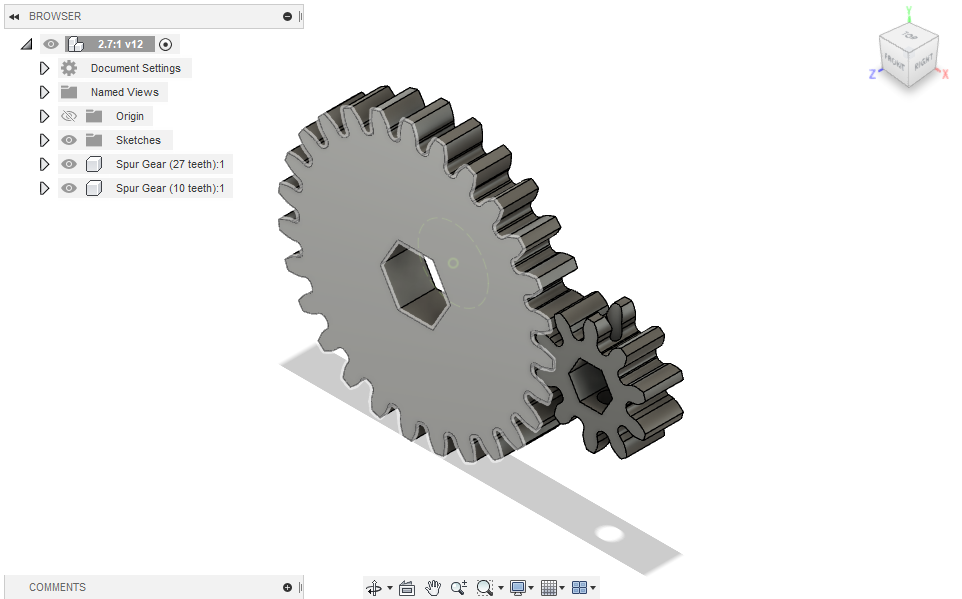Expand Spur Gear (10 teeth):1 in tree
This screenshot has height=599, width=962.
[x=43, y=188]
